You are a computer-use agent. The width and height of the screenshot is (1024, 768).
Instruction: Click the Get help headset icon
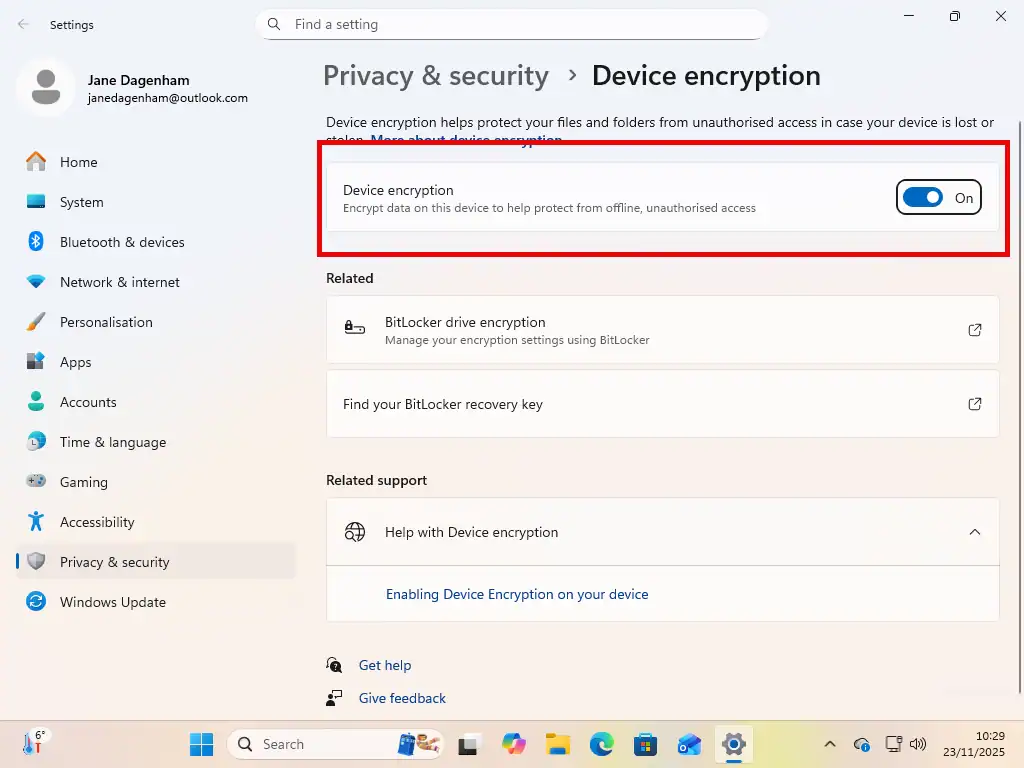click(334, 665)
